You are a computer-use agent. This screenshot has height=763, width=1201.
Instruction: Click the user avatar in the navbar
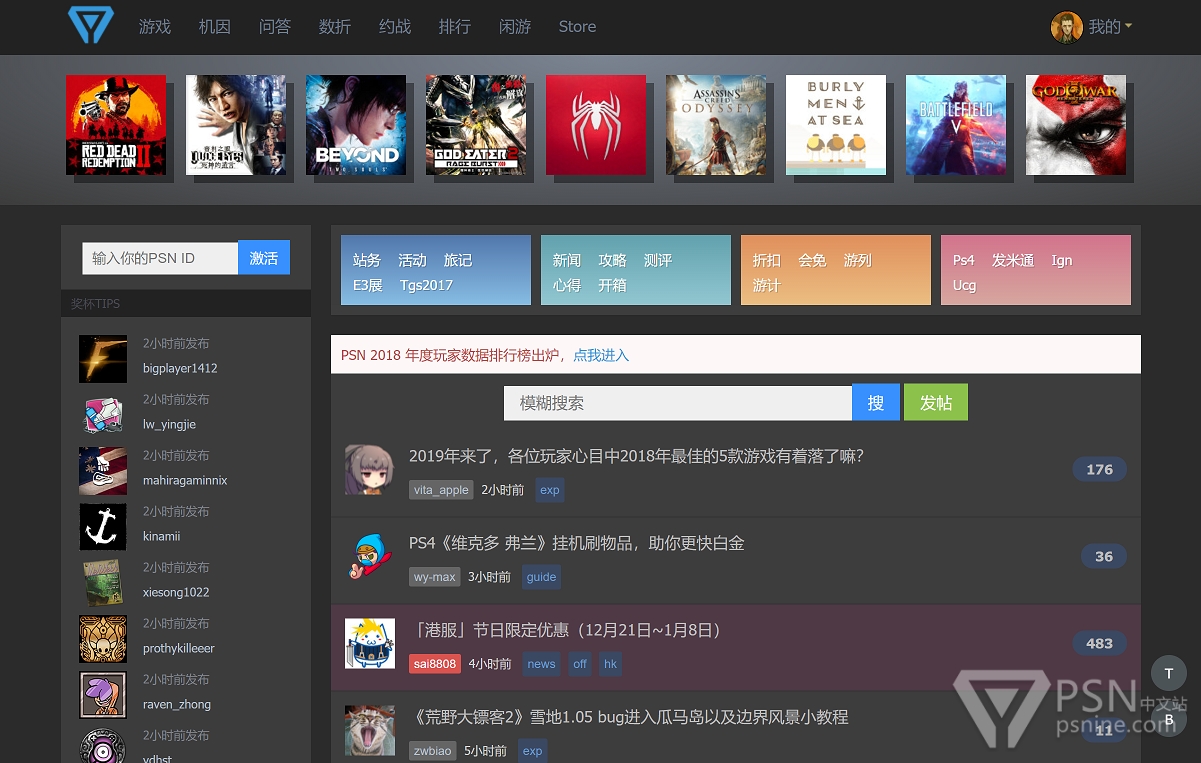1067,27
